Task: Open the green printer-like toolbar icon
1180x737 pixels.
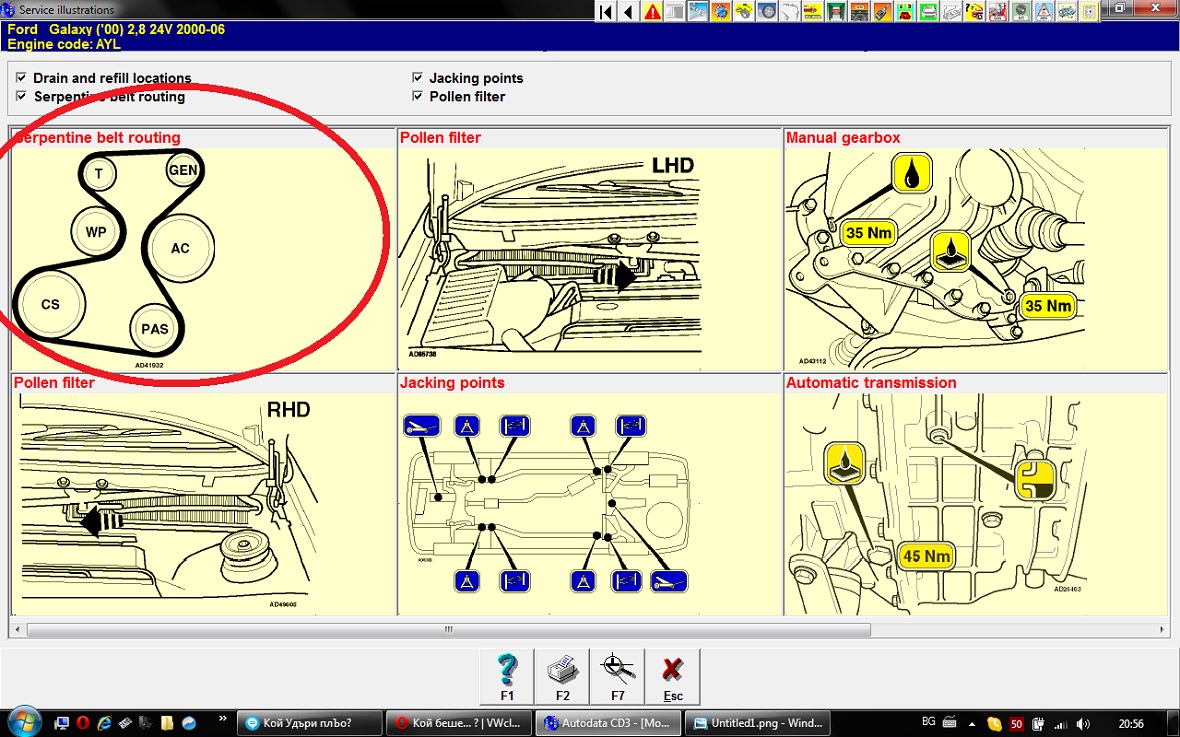Action: click(x=929, y=11)
